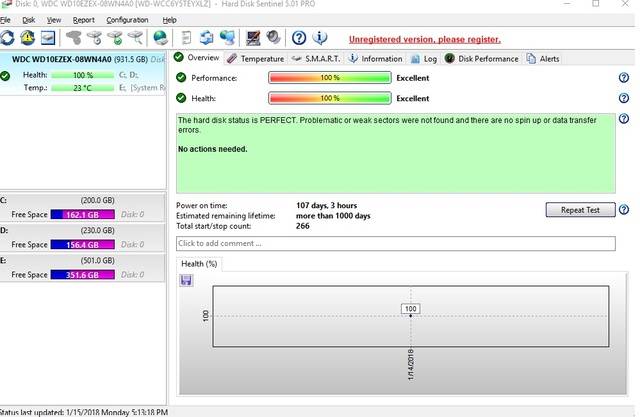Click the 1/14/2018 date label on graph

pos(411,364)
